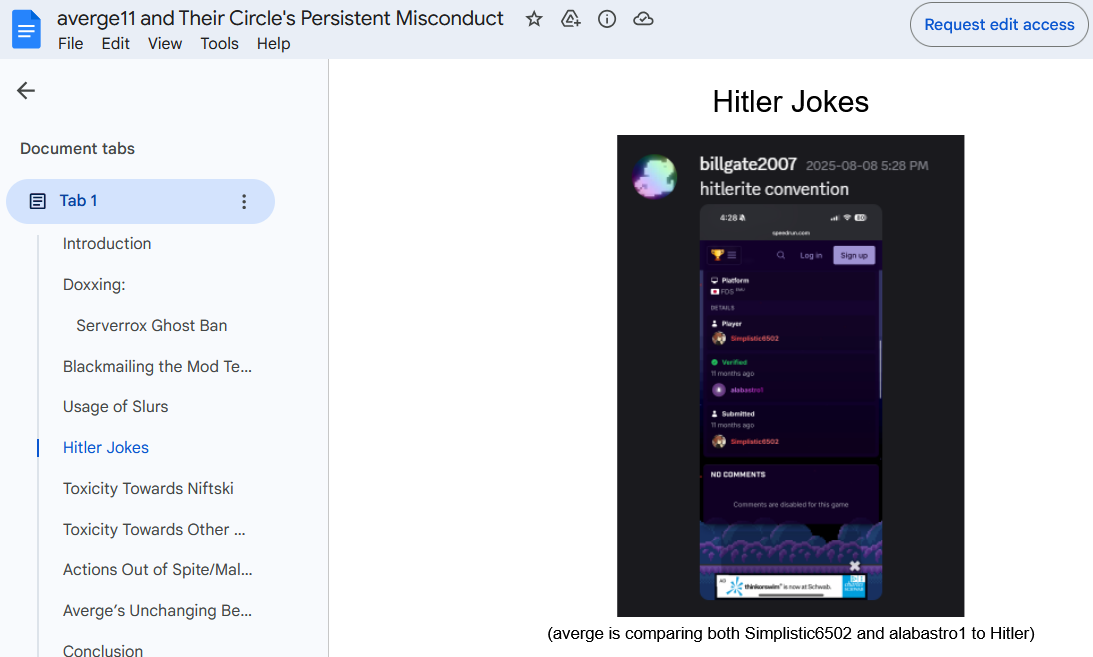Open the Edit menu
The width and height of the screenshot is (1093, 657).
tap(116, 44)
